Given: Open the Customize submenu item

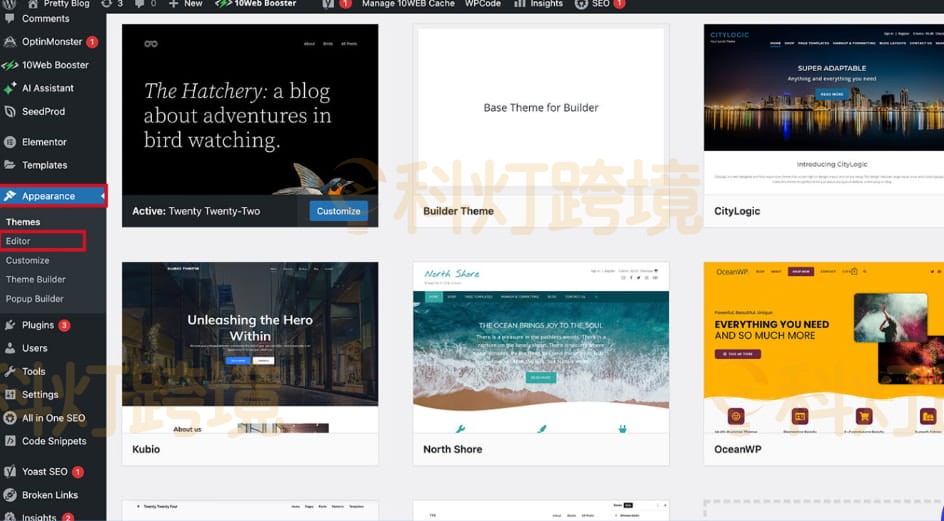Looking at the screenshot, I should (x=28, y=260).
